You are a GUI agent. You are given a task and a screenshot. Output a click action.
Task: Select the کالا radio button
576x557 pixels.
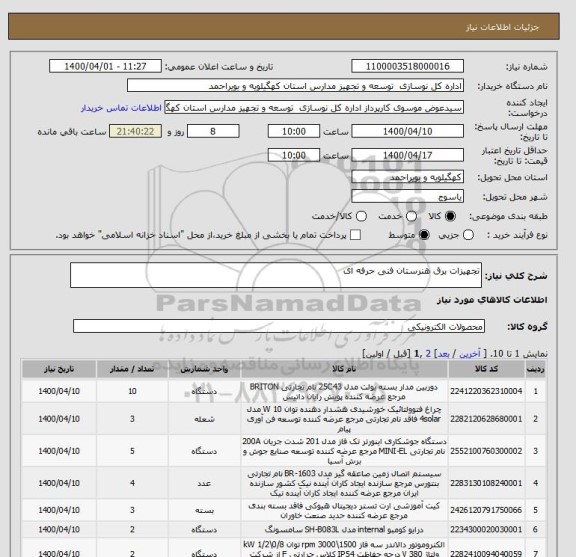[450, 216]
